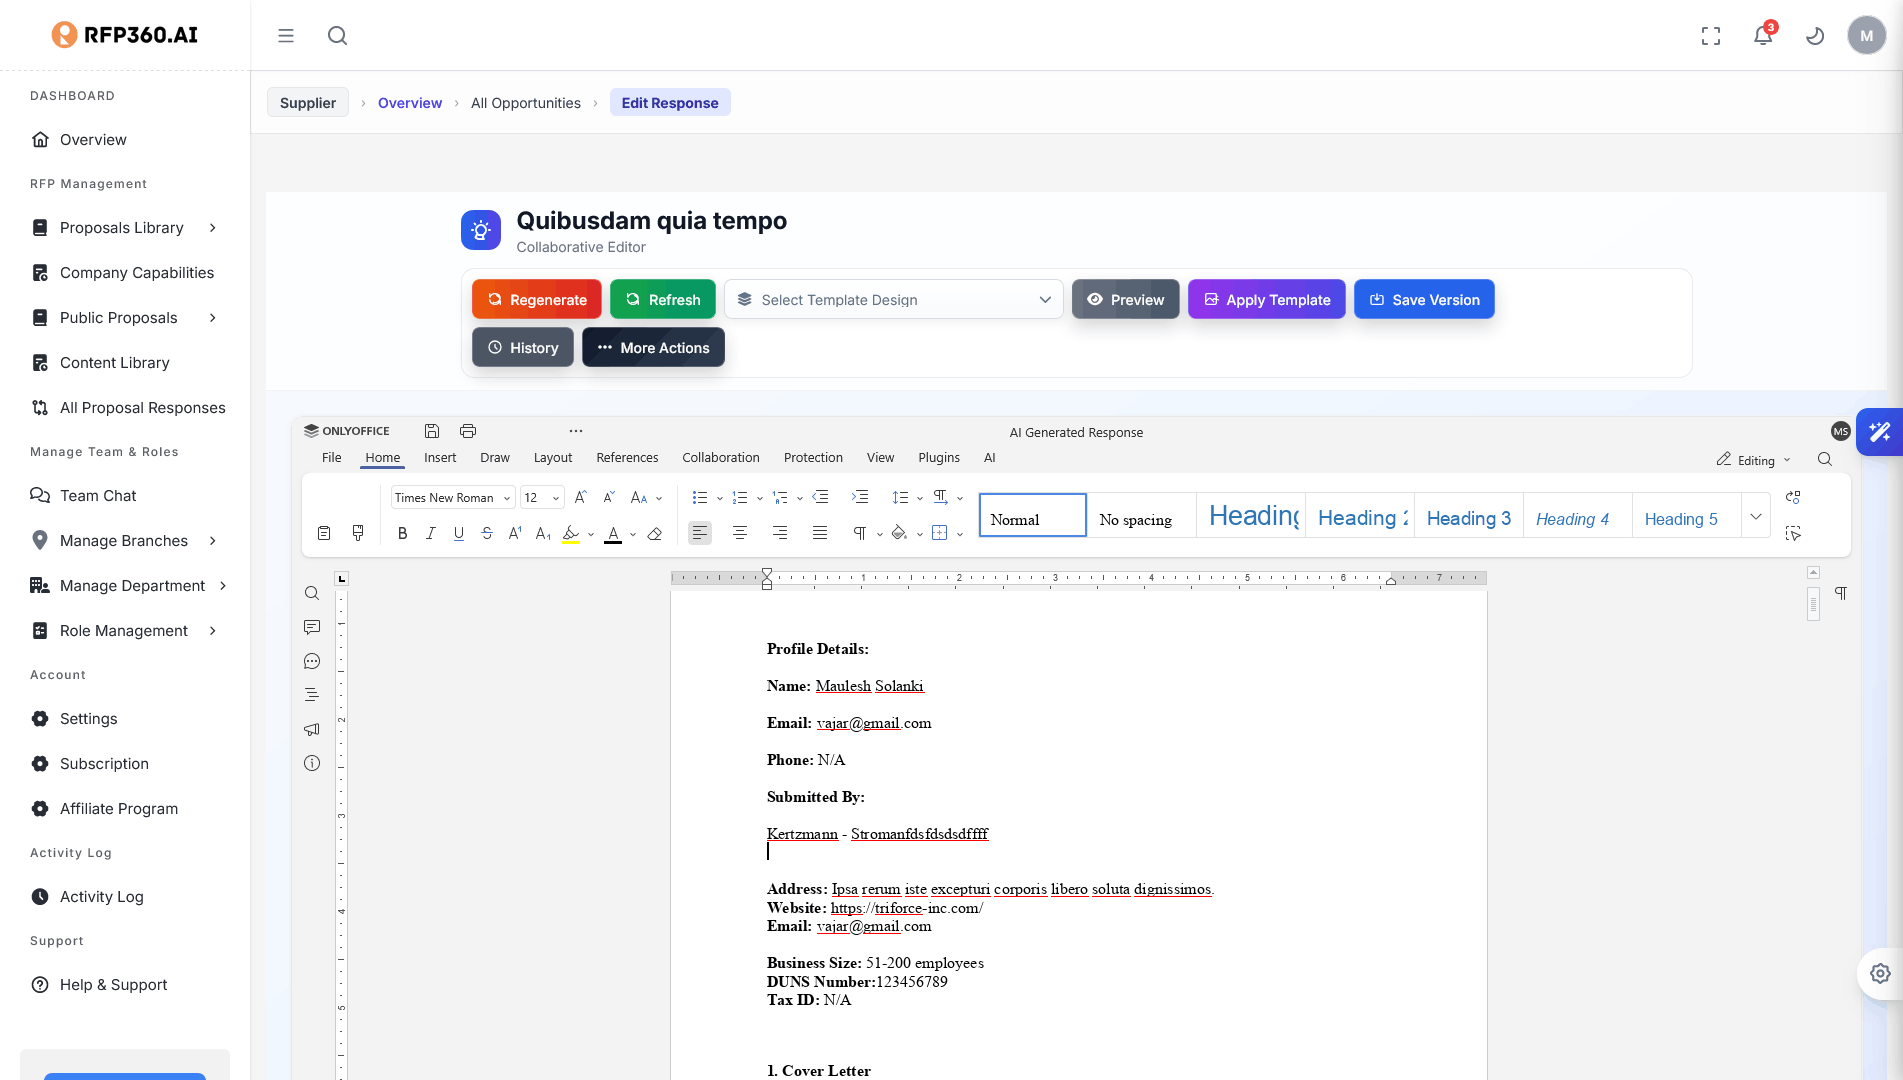Apply strikethrough formatting
Screen dimensions: 1903x1080
(486, 533)
